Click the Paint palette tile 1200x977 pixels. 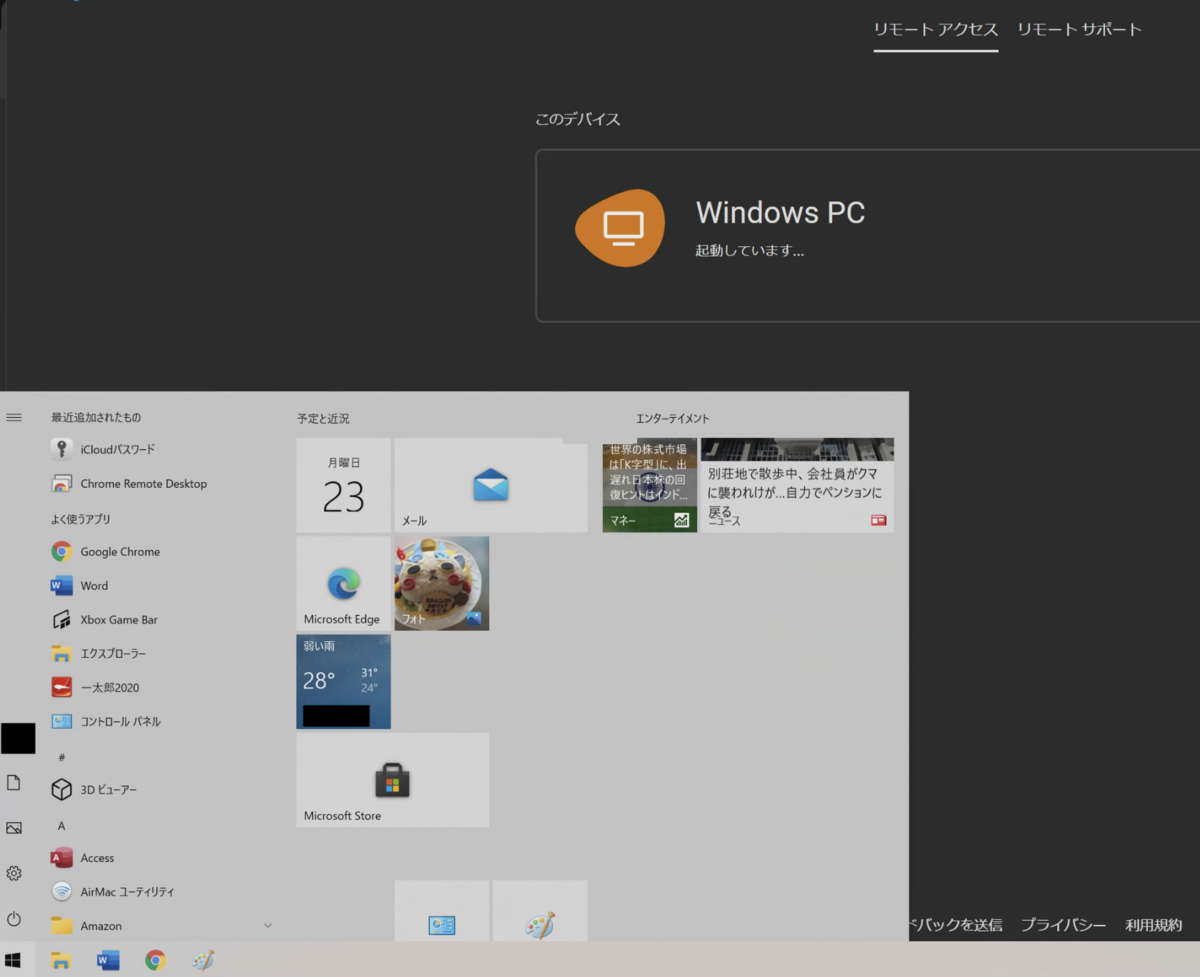(x=540, y=911)
